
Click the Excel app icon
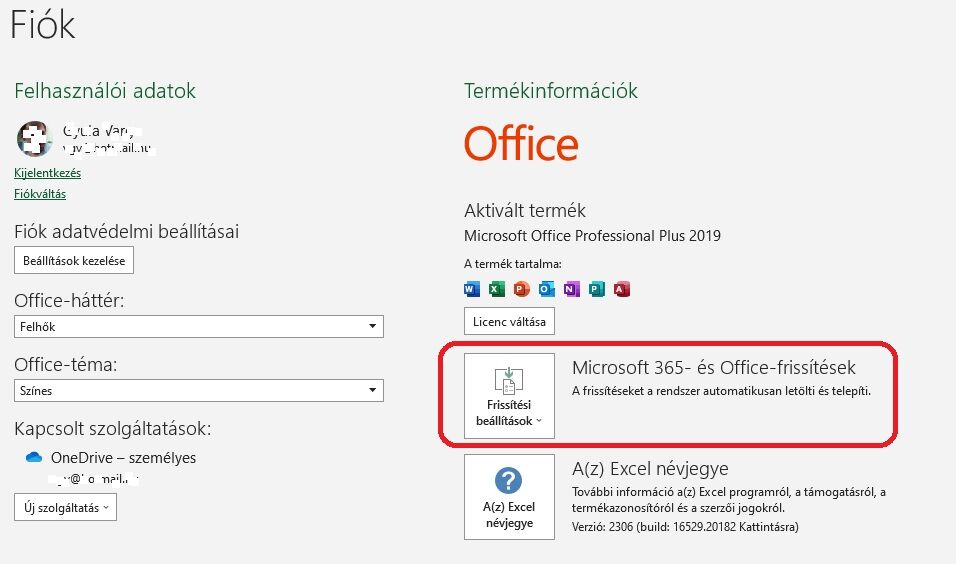[x=497, y=289]
